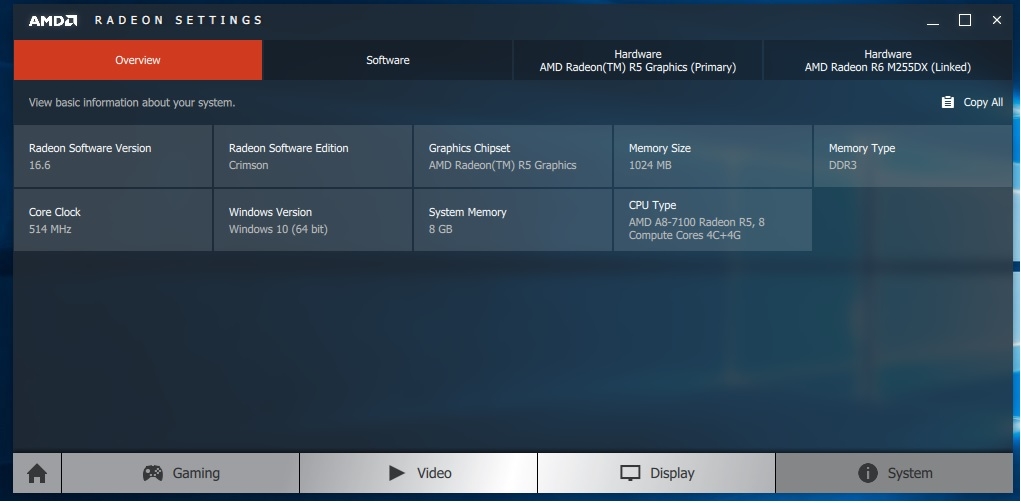This screenshot has height=503, width=1021.
Task: Click the RADEON SETTINGS title text
Action: [x=178, y=20]
